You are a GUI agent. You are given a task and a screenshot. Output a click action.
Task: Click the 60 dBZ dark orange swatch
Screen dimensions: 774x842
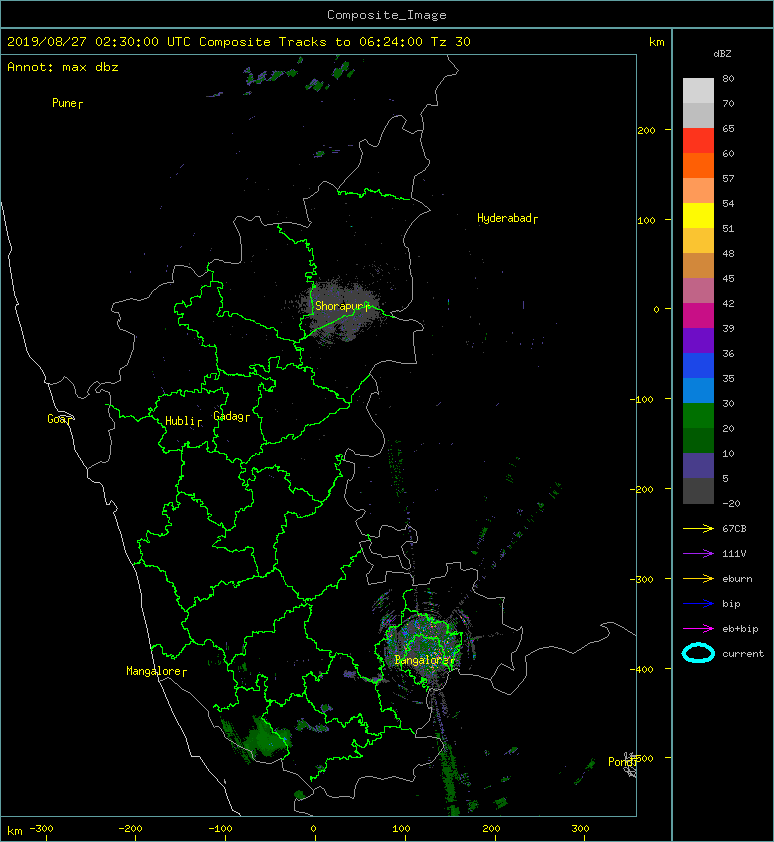(x=698, y=165)
